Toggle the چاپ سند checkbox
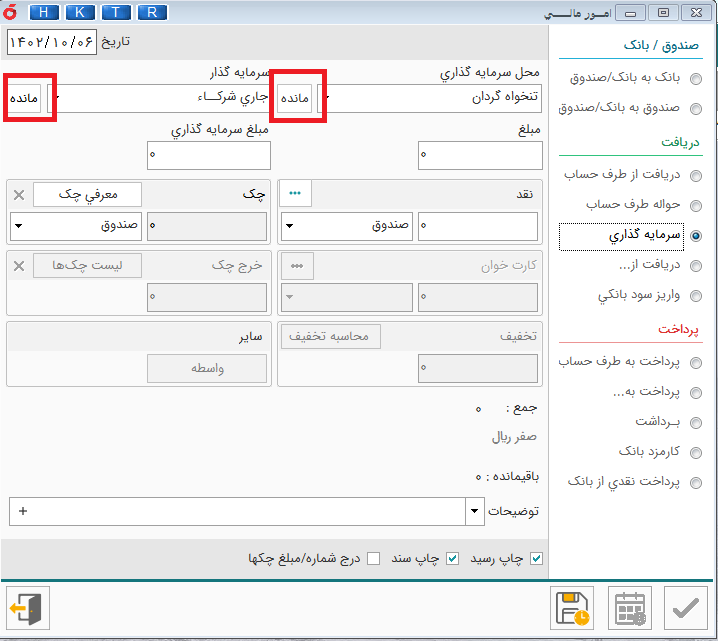Viewport: 718px width, 641px height. pyautogui.click(x=452, y=558)
